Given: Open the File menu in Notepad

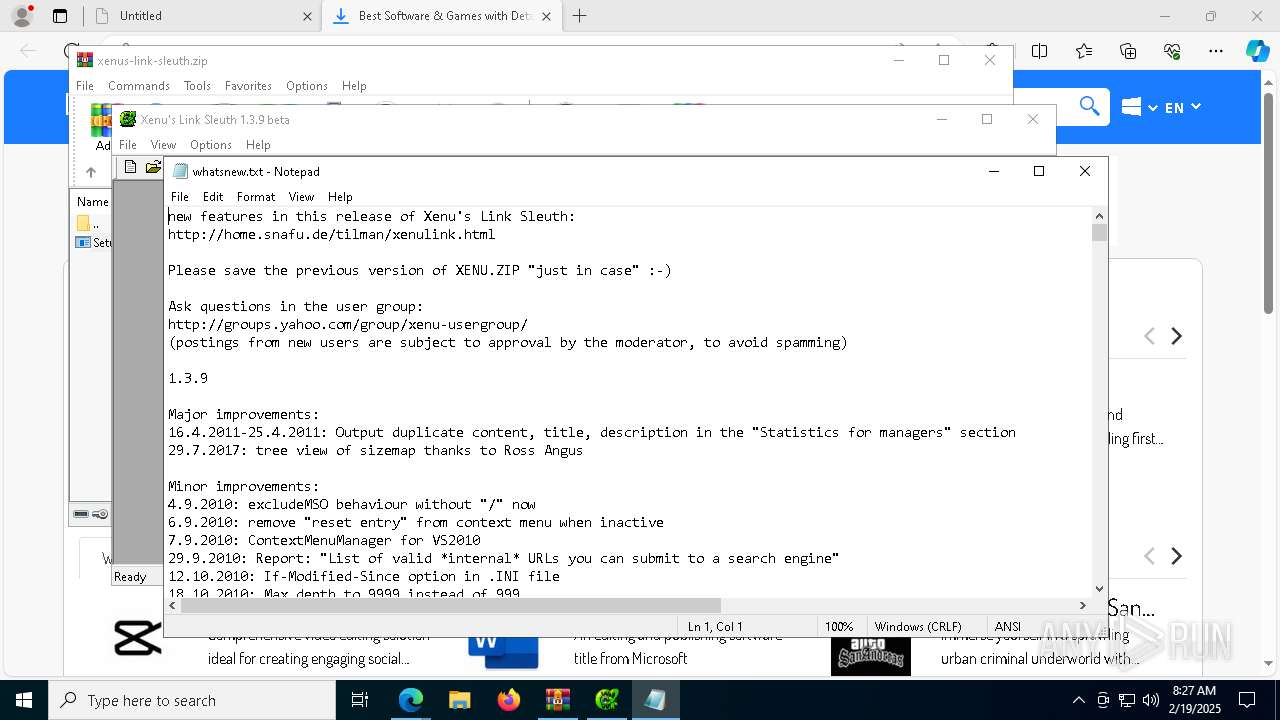Looking at the screenshot, I should [180, 197].
